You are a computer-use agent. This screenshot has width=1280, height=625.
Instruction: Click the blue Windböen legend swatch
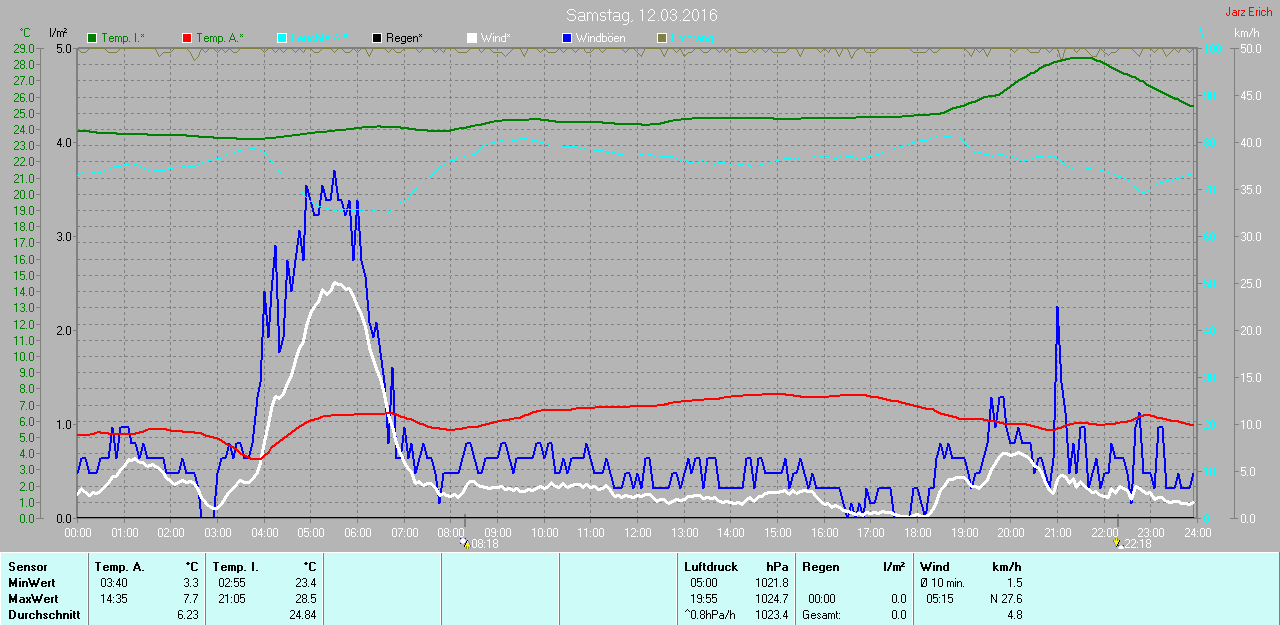point(566,38)
